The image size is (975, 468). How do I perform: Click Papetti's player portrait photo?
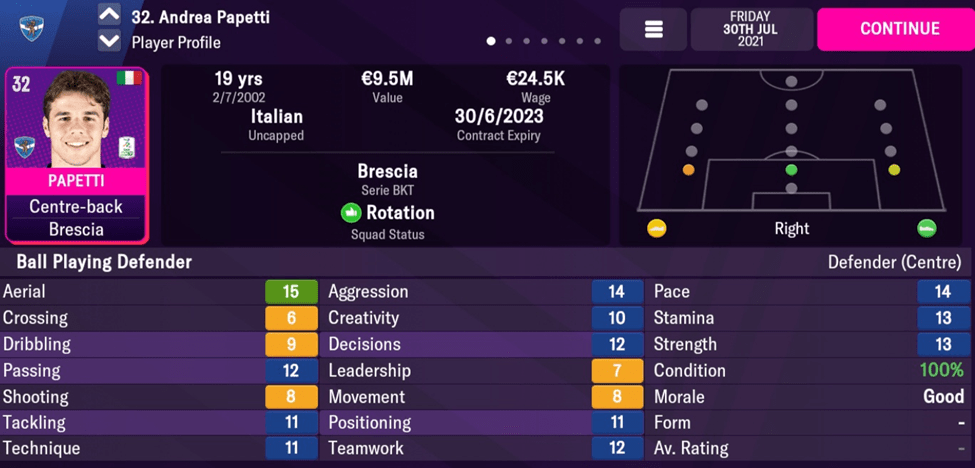pyautogui.click(x=76, y=120)
